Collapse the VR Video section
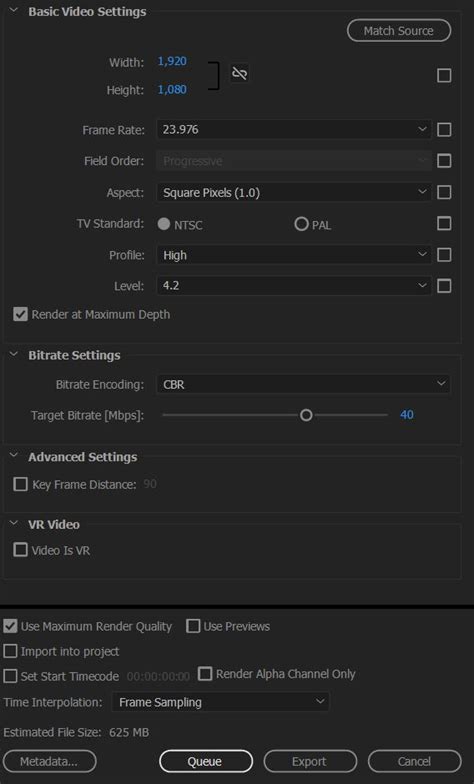This screenshot has height=784, width=474. (14, 524)
